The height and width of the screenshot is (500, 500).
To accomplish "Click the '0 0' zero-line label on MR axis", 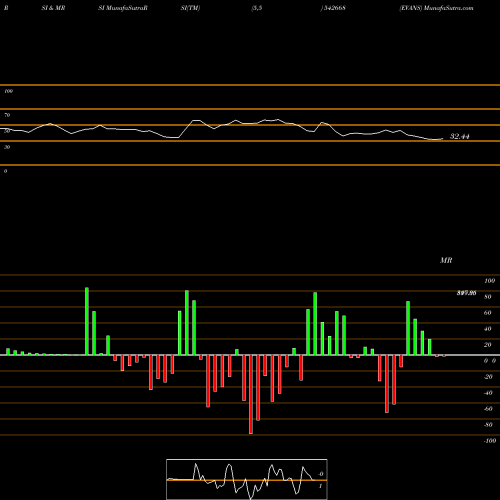I will 490,361.
